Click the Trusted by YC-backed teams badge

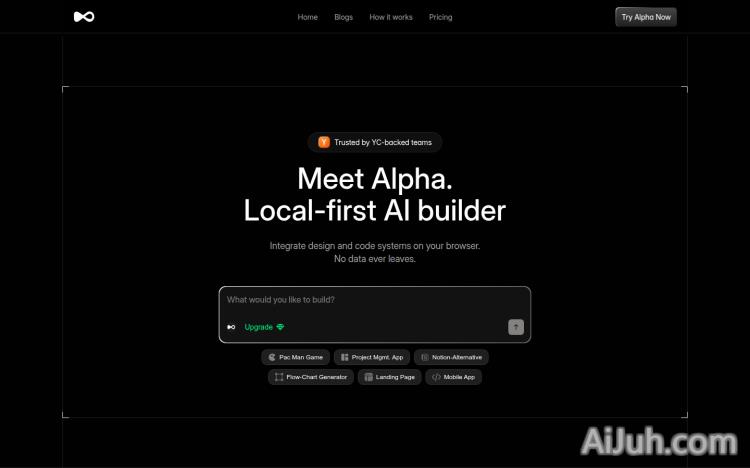[375, 142]
